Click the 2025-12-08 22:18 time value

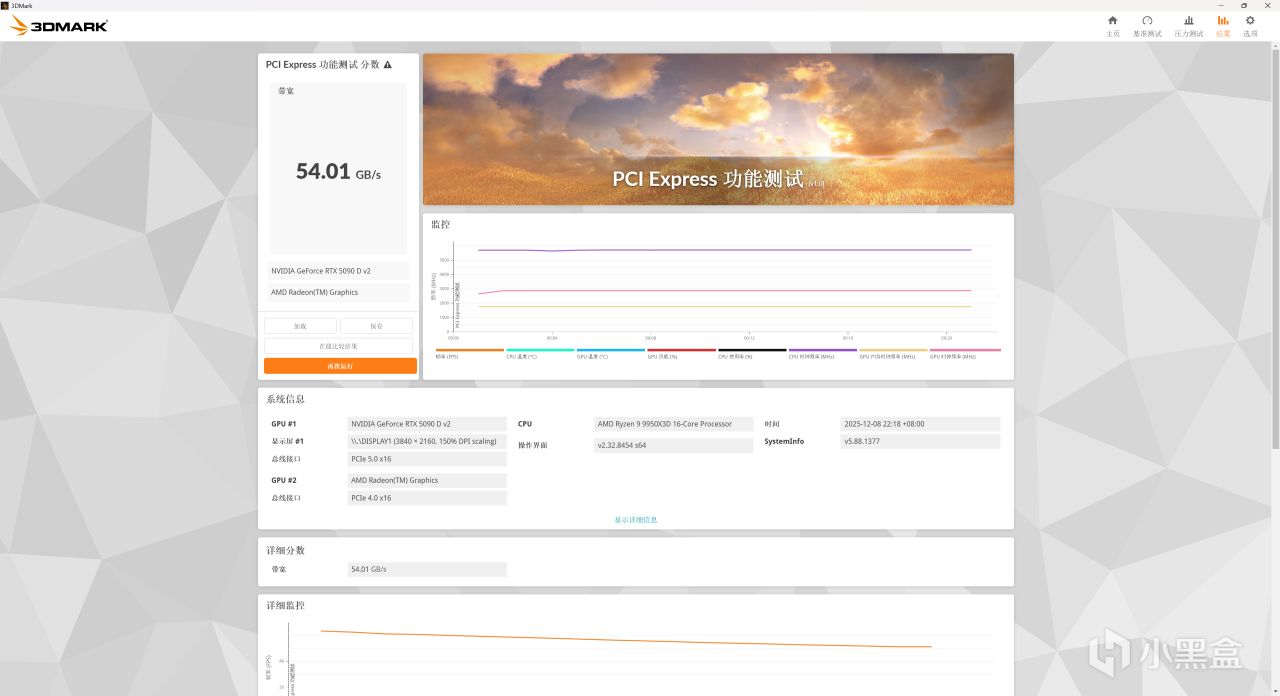(920, 424)
